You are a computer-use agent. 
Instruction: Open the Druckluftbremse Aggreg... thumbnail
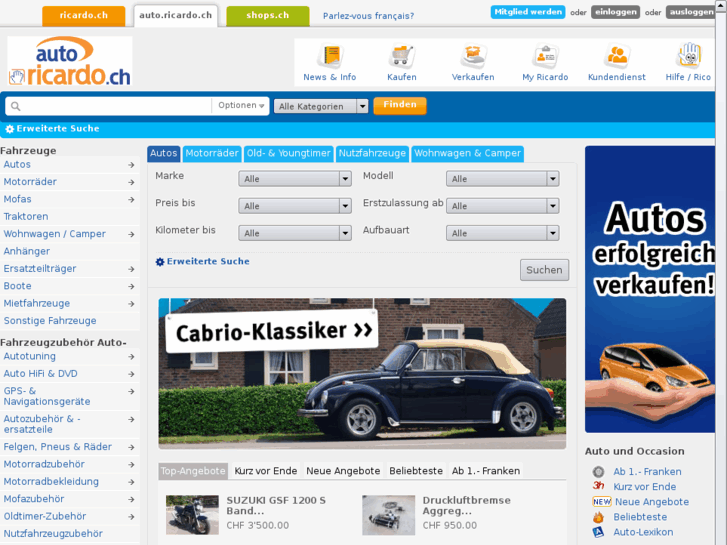pos(389,515)
